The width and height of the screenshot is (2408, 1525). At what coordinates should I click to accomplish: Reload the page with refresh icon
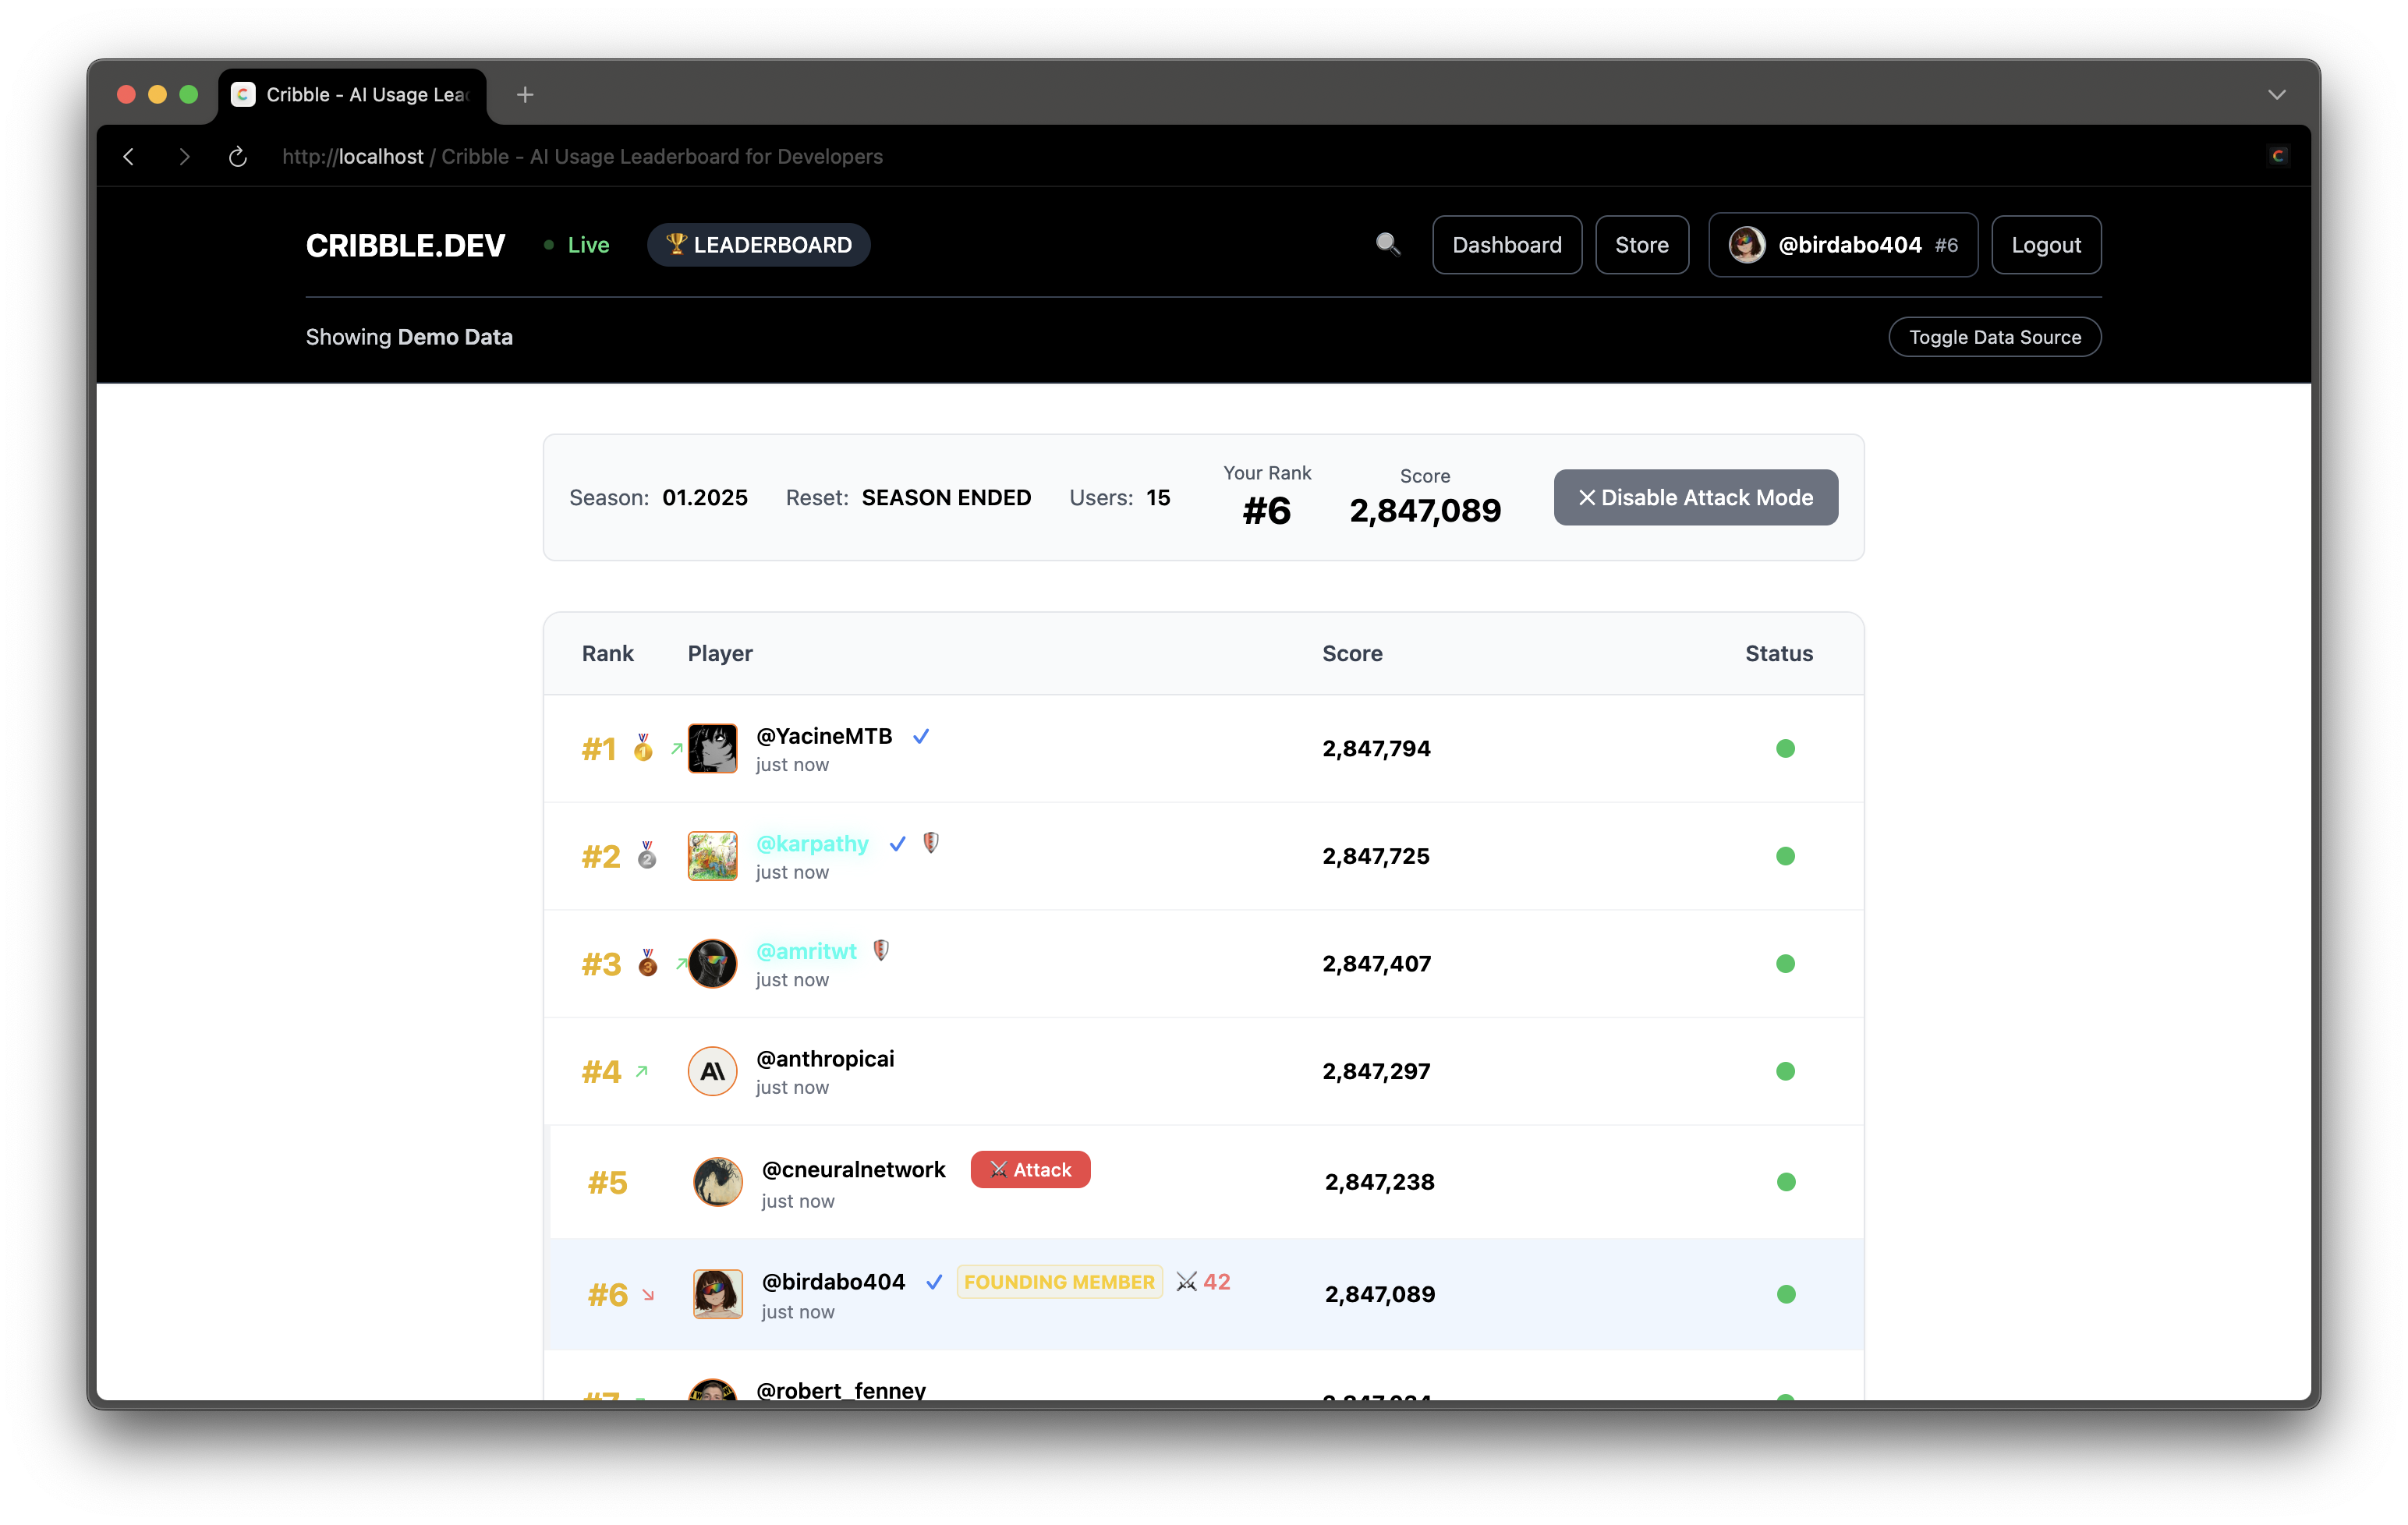[237, 156]
